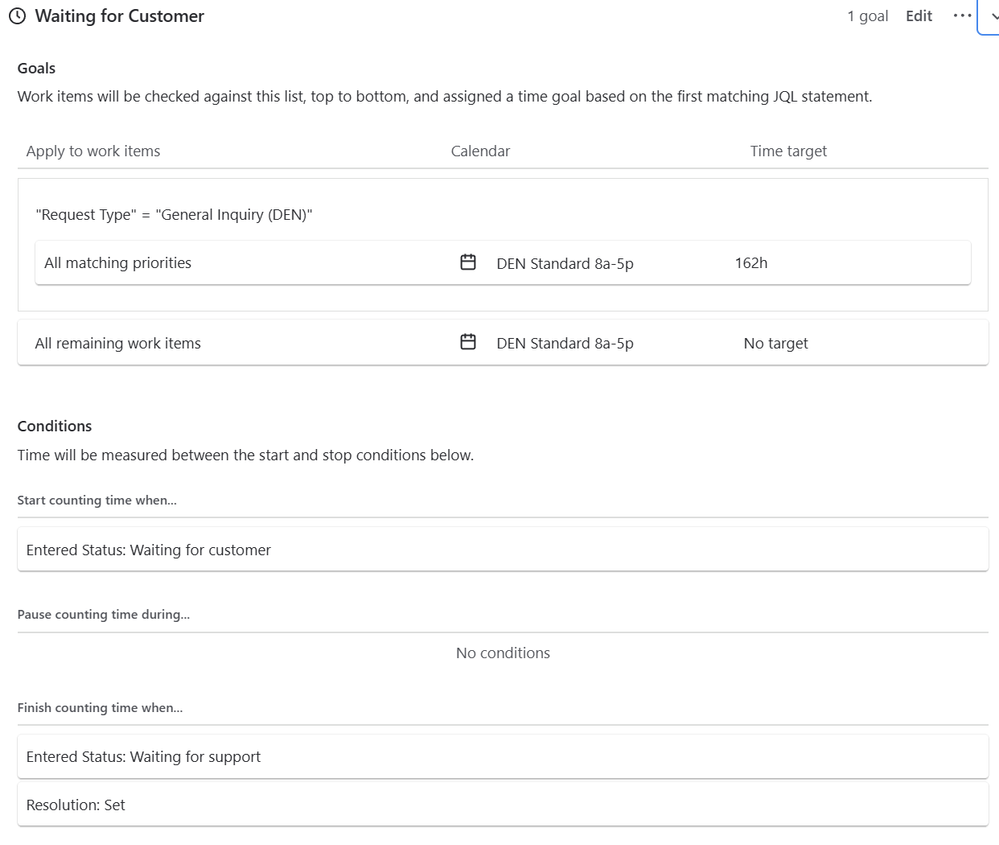Click the calendar icon in All remaining work items row
The height and width of the screenshot is (845, 999).
[468, 343]
